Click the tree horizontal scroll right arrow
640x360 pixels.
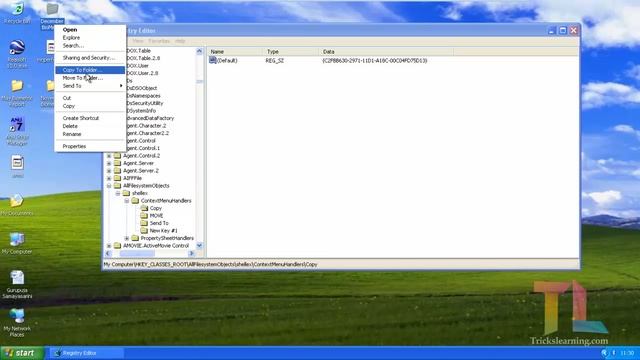click(x=191, y=253)
